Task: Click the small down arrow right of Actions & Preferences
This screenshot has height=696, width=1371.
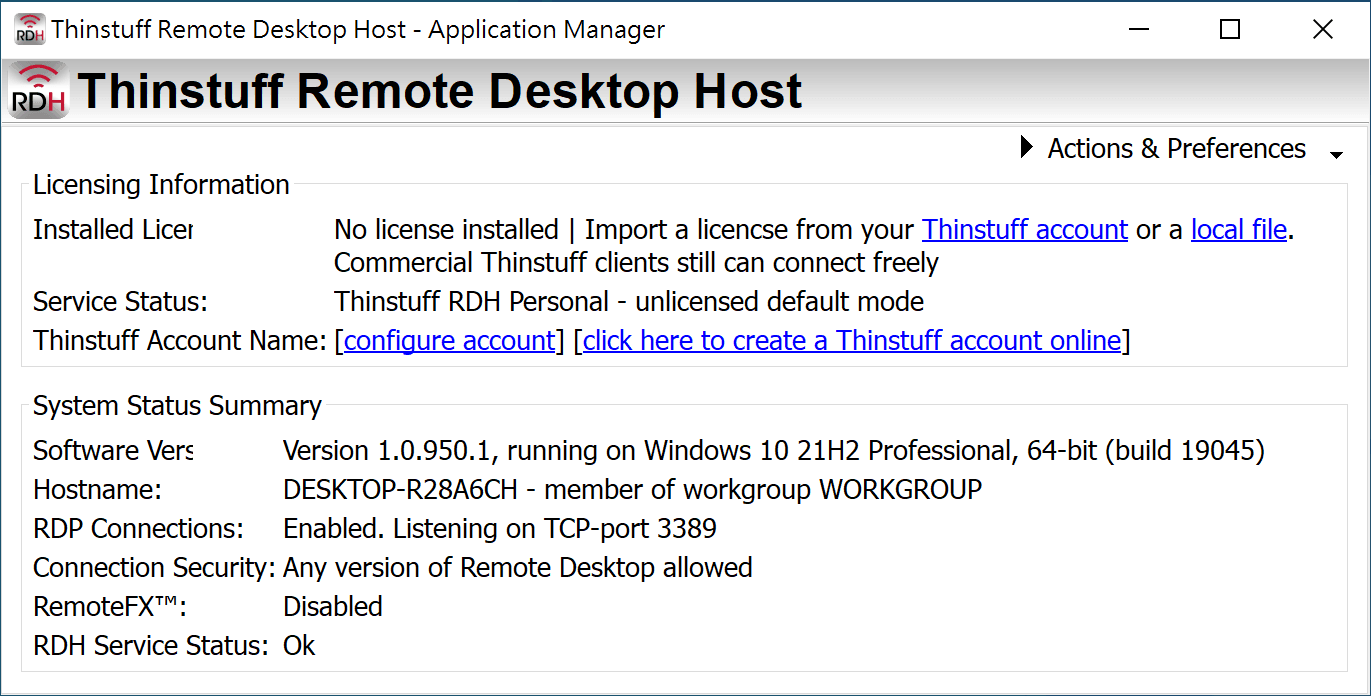Action: point(1336,154)
